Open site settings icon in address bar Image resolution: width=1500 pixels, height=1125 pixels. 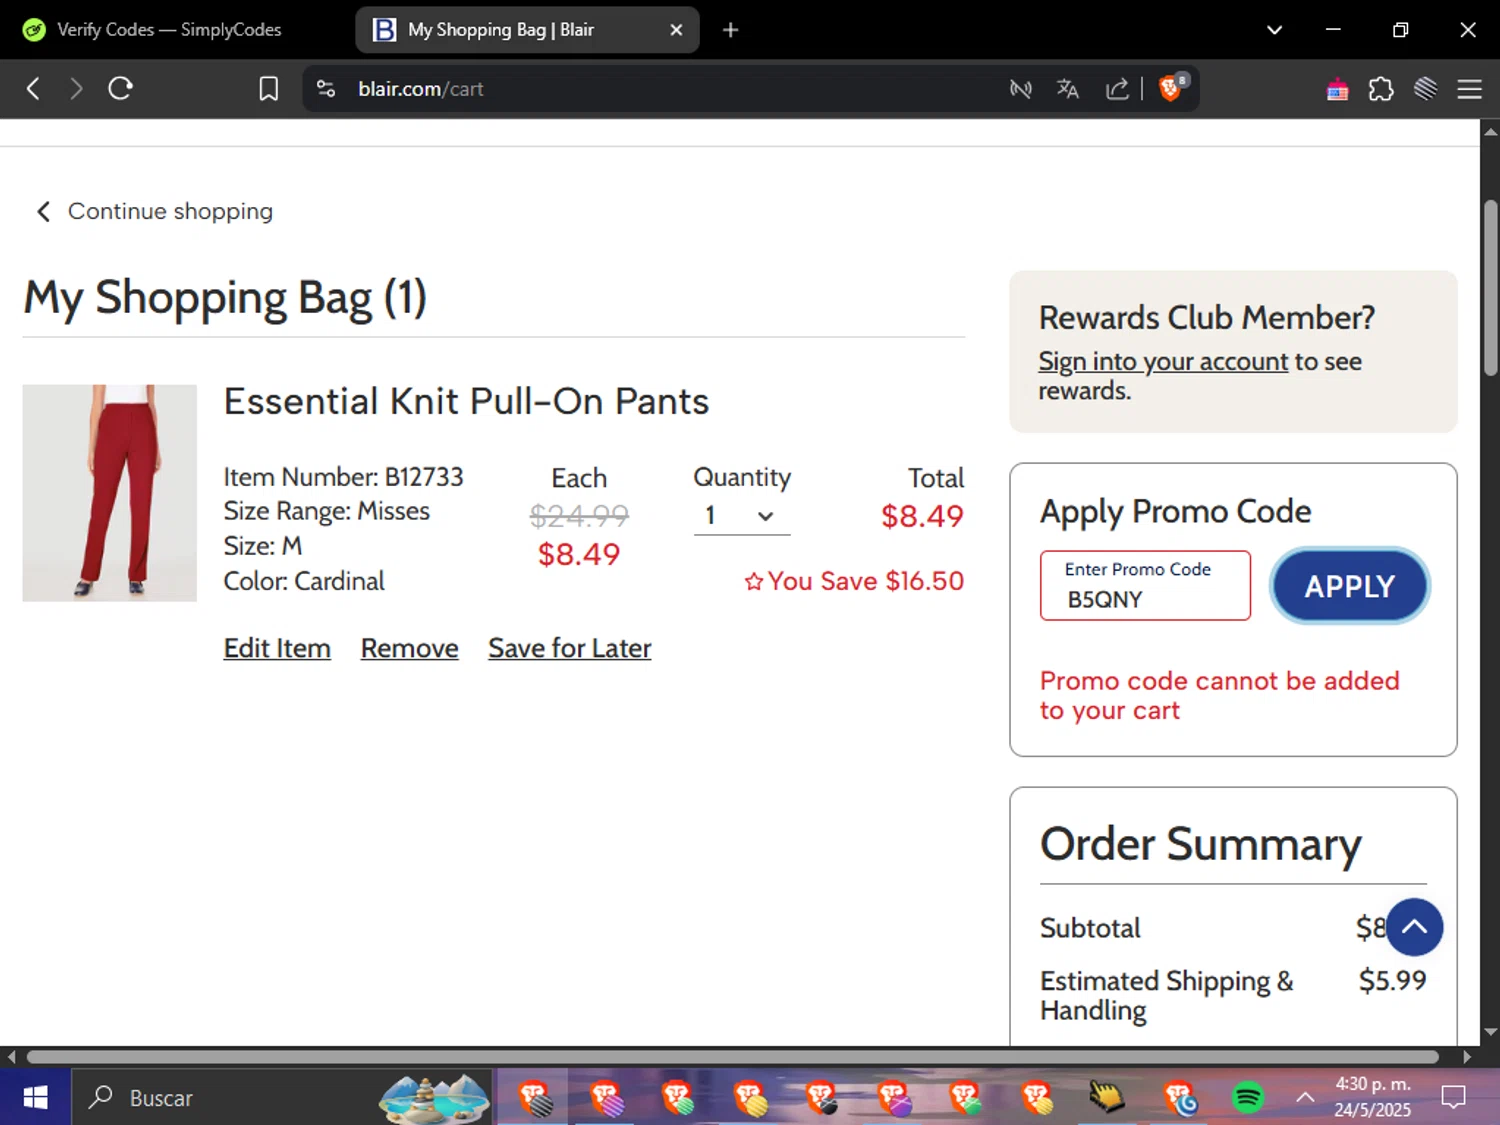click(x=326, y=89)
